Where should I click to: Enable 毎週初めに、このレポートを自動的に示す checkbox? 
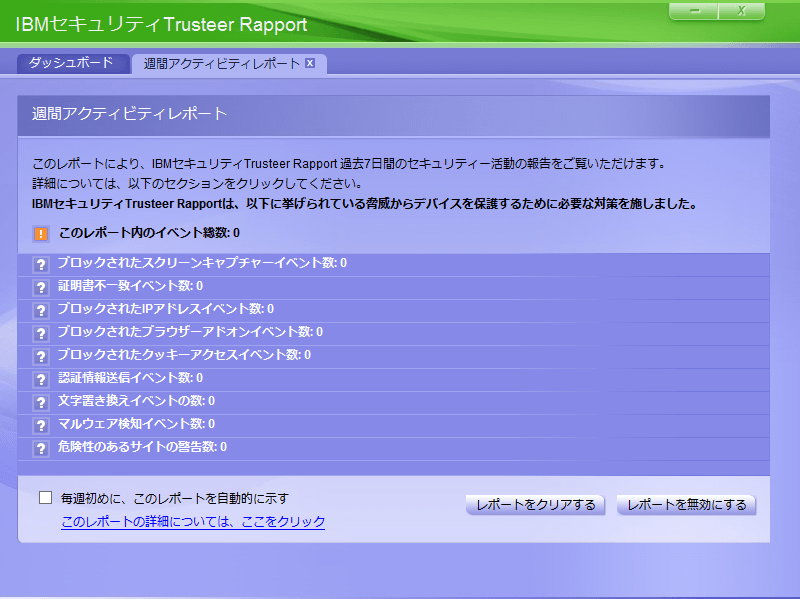click(x=45, y=497)
